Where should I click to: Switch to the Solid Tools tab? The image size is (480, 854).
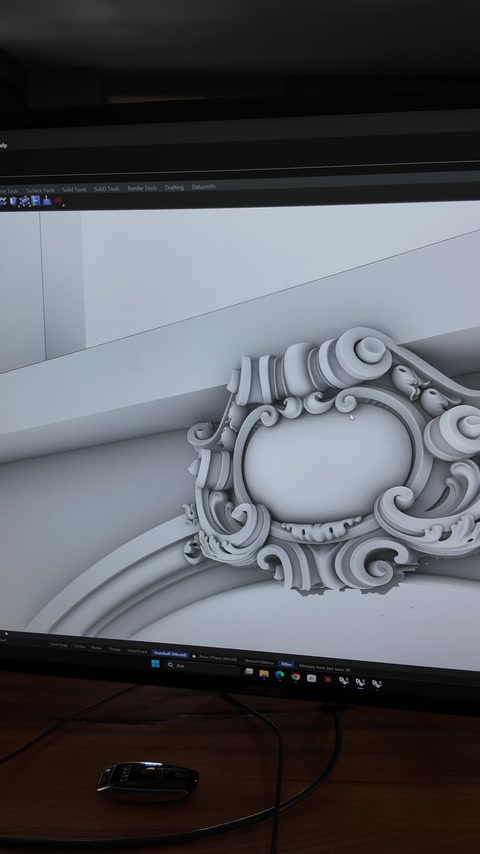point(74,190)
